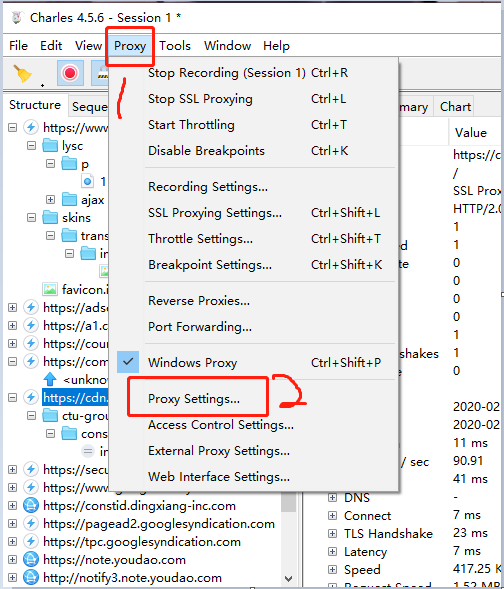Click the ajax folder icon
This screenshot has height=589, width=504.
(69, 199)
